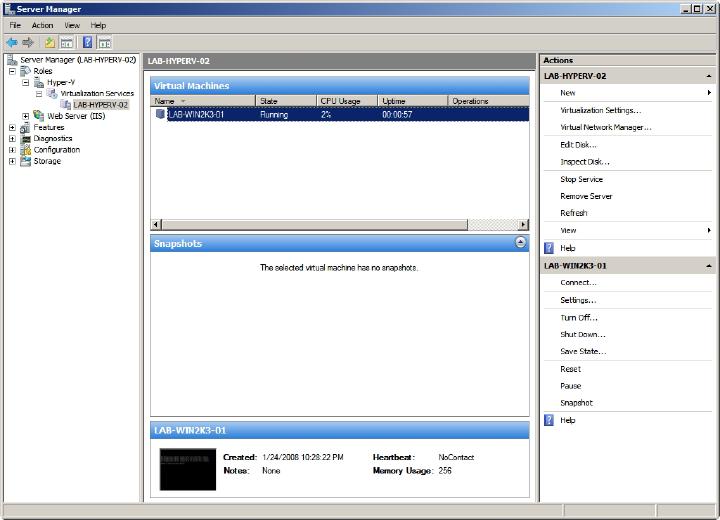Open the Action menu
This screenshot has height=520, width=720.
42,25
